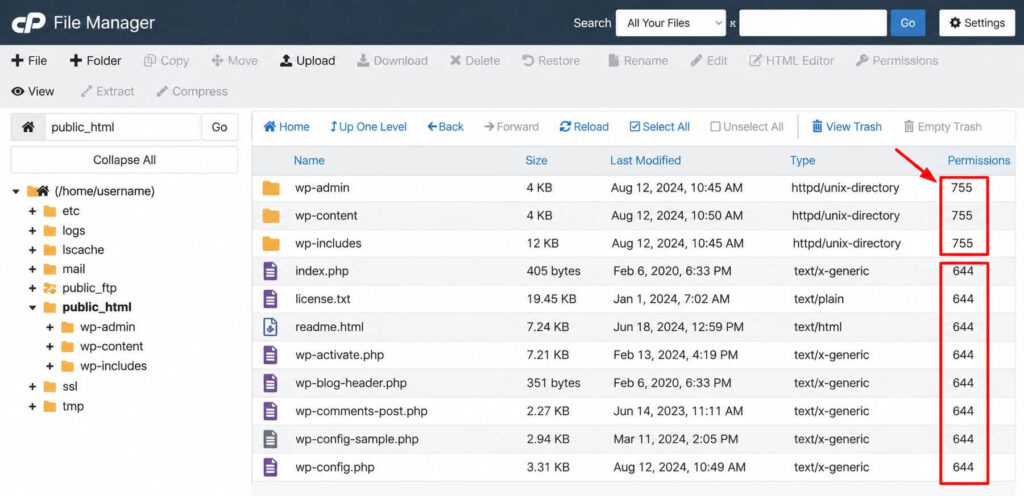This screenshot has width=1024, height=496.
Task: Open the All Your Files search dropdown
Action: click(671, 23)
